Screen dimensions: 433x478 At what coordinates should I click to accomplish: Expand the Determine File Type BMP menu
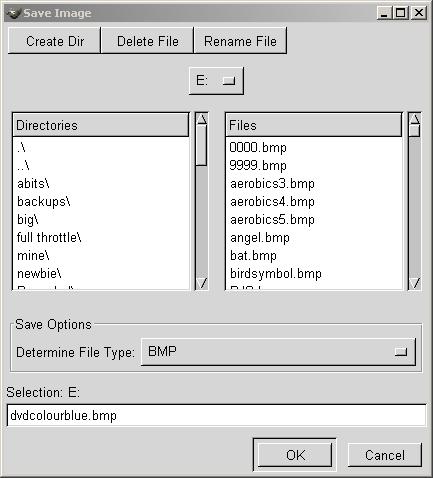coord(278,352)
